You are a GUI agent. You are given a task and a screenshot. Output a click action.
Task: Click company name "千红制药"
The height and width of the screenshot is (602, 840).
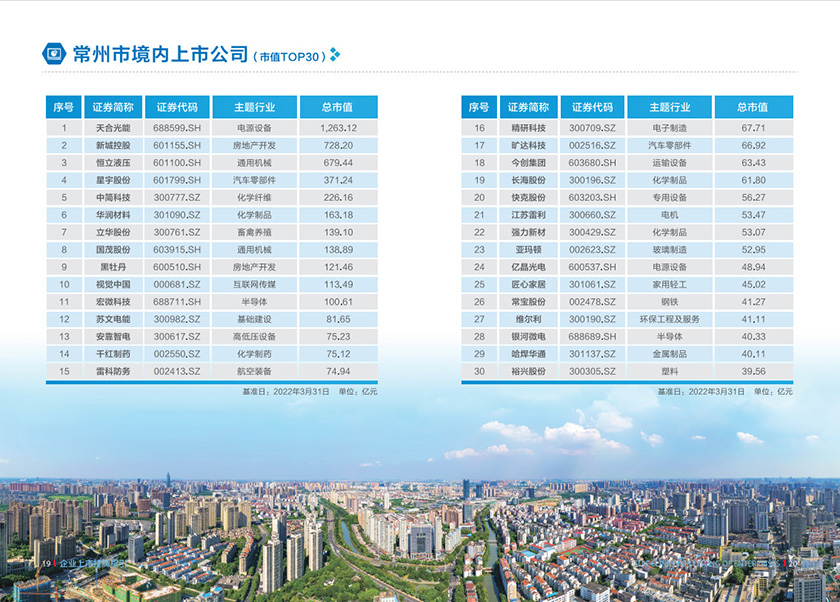click(x=113, y=354)
